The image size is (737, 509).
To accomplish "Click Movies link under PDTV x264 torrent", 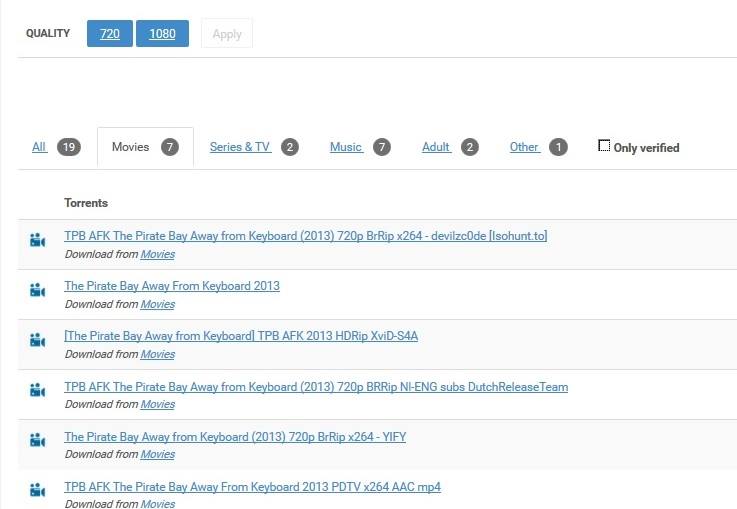I will pyautogui.click(x=157, y=504).
